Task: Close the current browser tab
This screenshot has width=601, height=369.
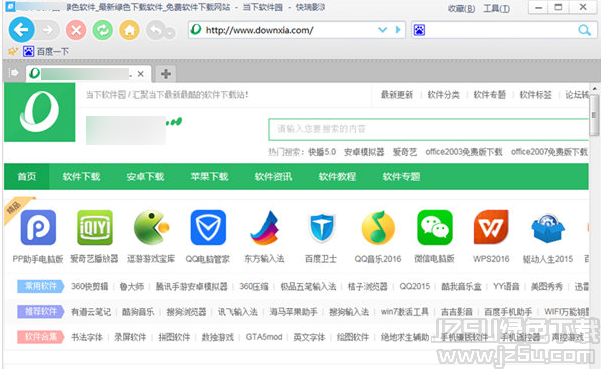Action: (x=141, y=74)
